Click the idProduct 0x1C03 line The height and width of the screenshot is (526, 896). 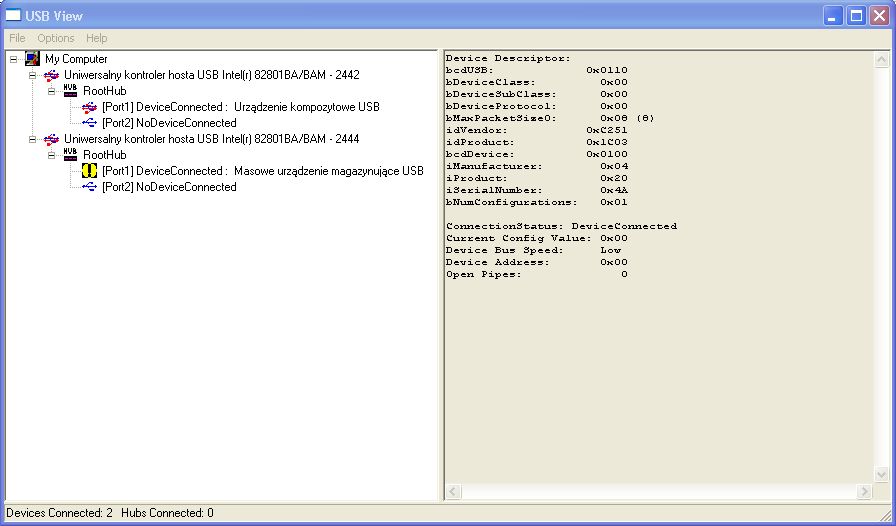coord(537,142)
